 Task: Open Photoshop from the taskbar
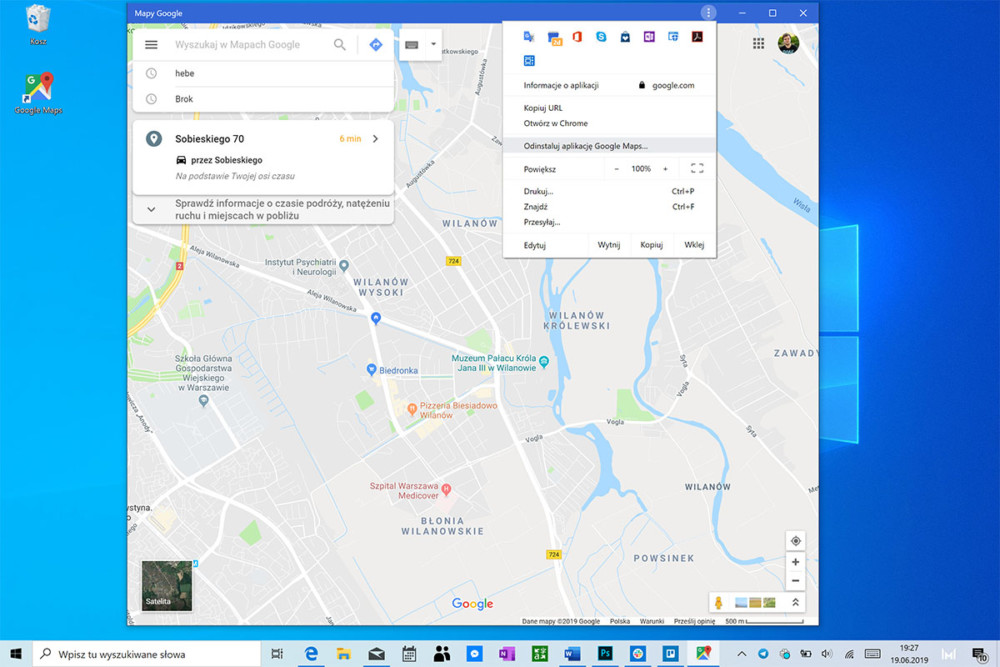pos(605,654)
